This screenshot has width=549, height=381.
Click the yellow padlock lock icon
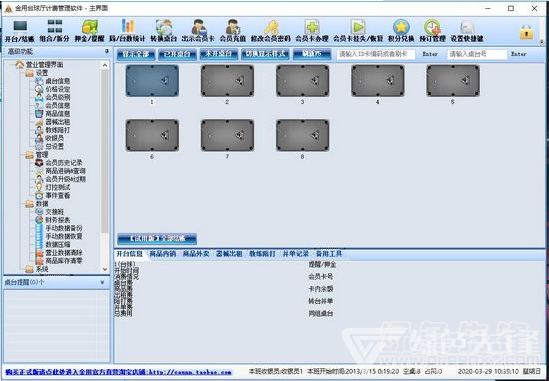(x=526, y=32)
